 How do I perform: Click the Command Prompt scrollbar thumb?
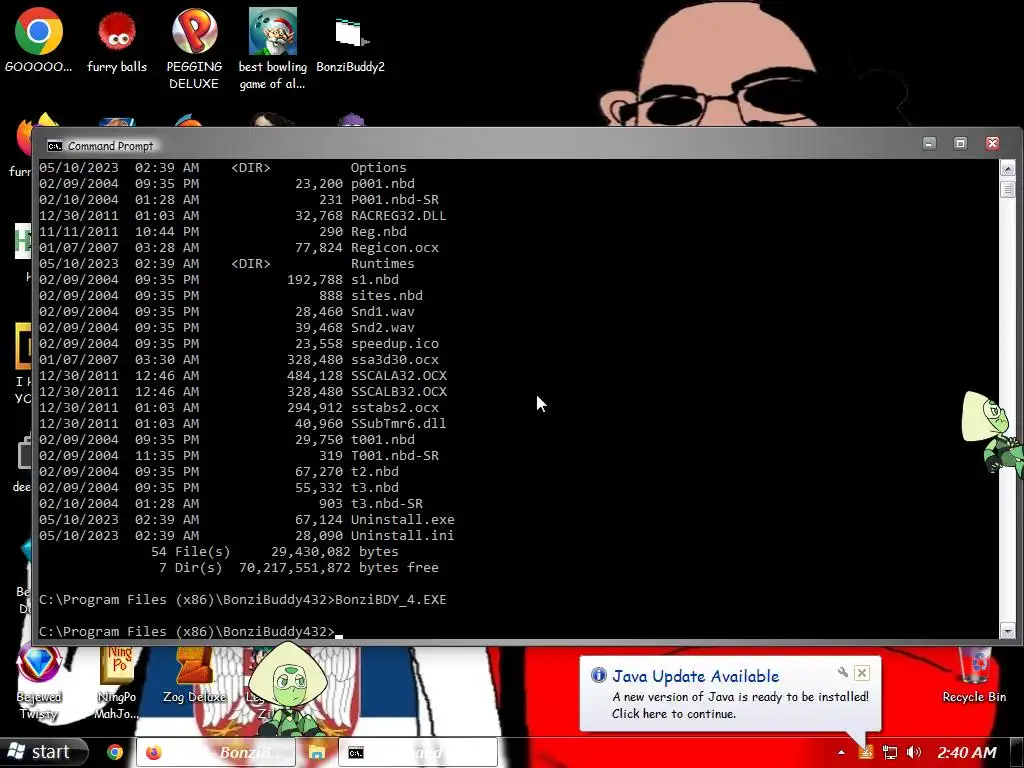1007,189
